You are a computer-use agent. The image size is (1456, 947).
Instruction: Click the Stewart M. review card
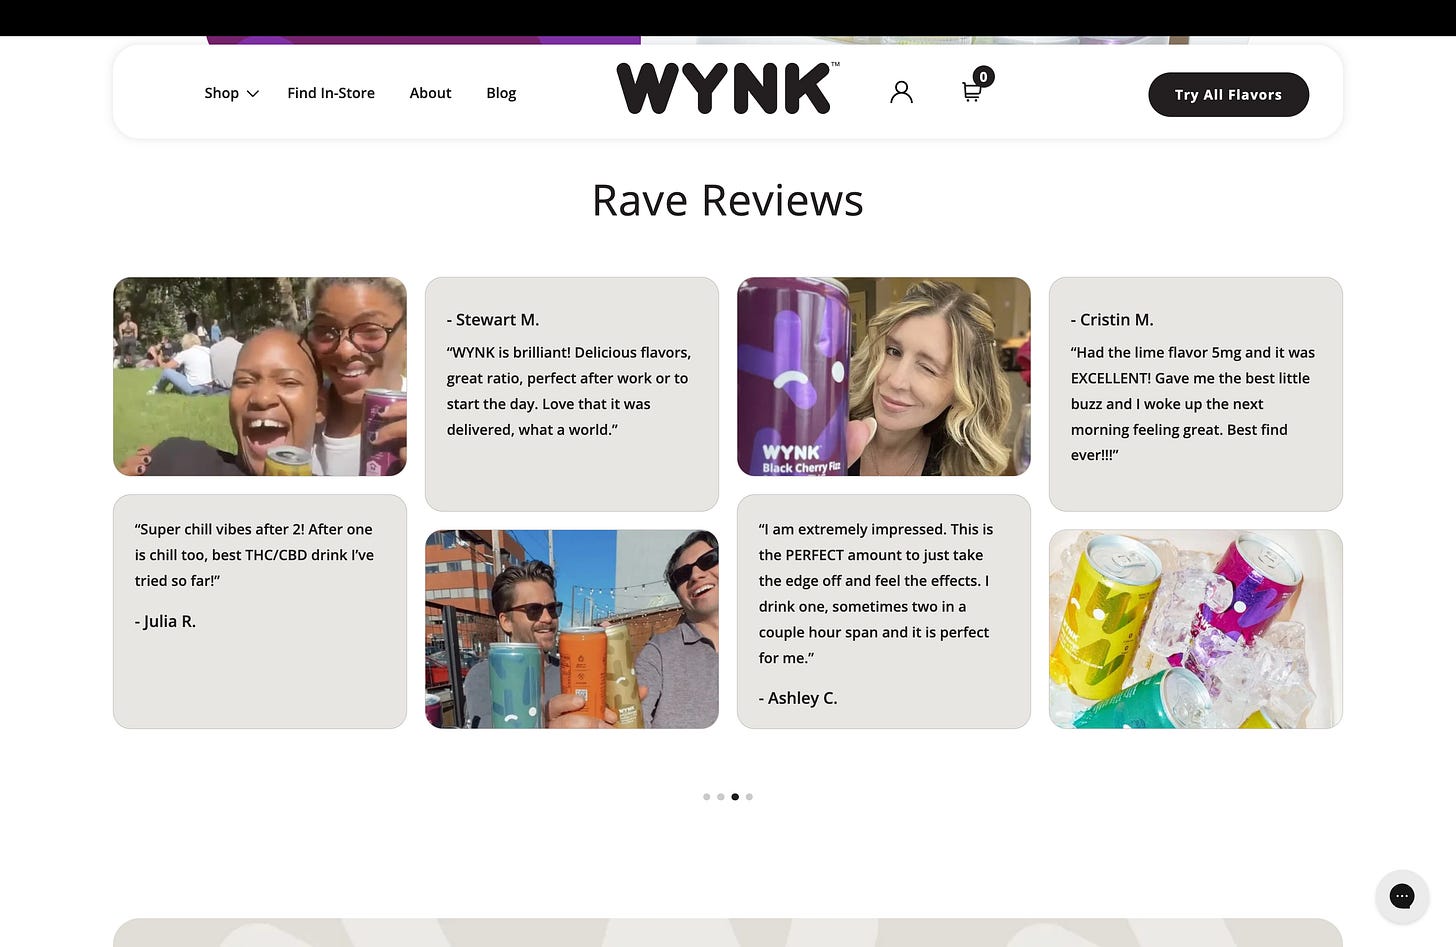pyautogui.click(x=572, y=394)
